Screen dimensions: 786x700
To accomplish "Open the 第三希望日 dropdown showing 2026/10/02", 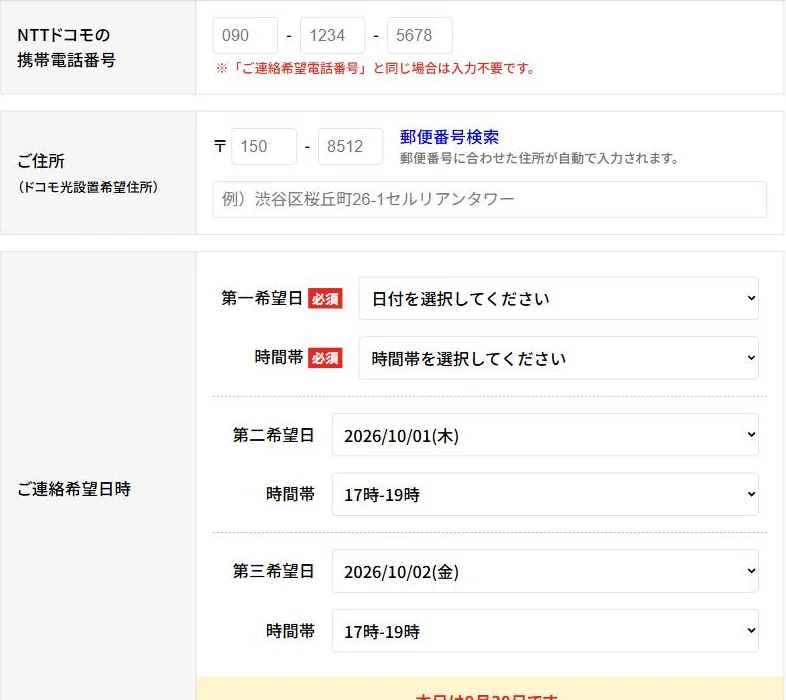I will [545, 571].
